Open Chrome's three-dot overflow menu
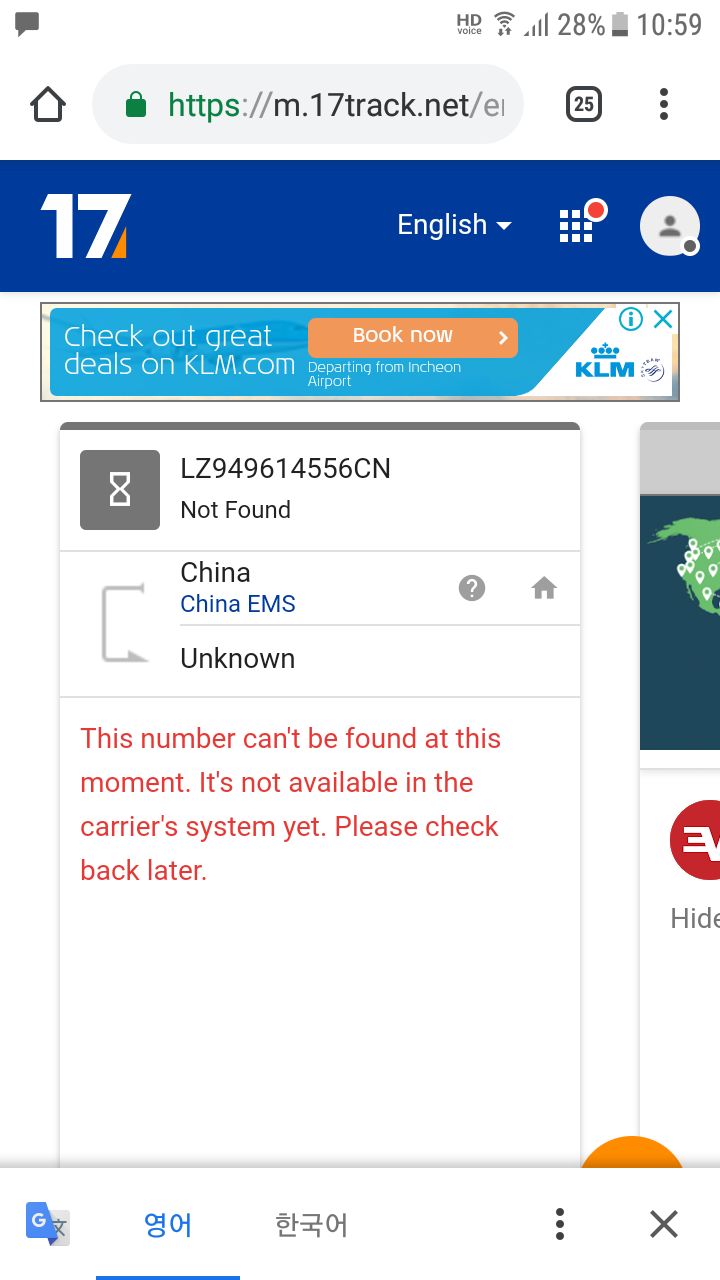The width and height of the screenshot is (720, 1280). 664,104
